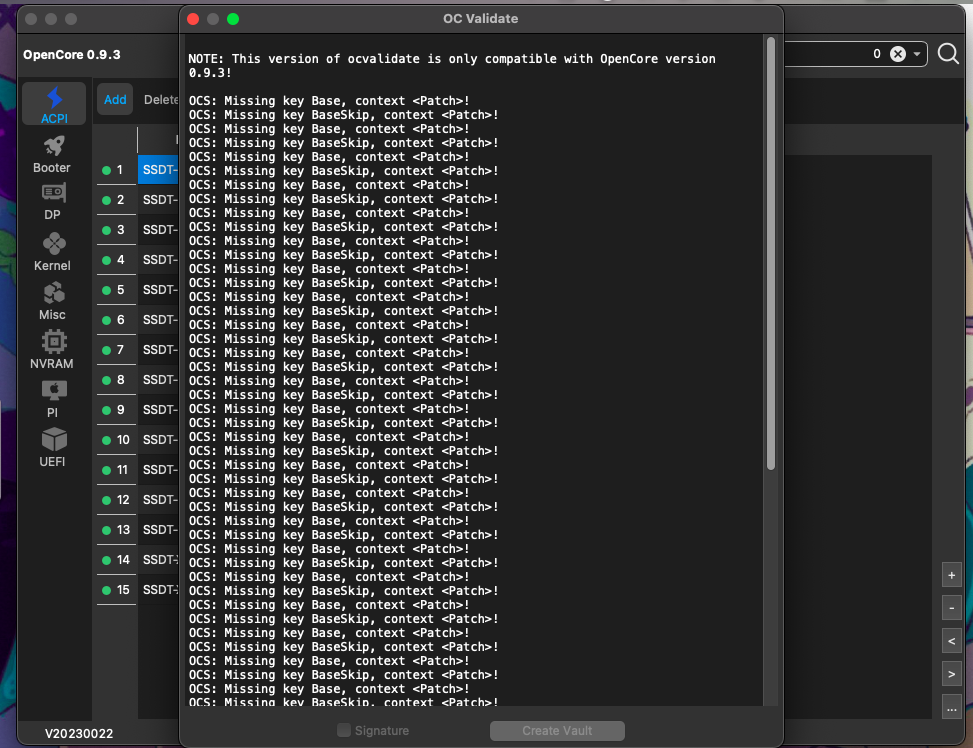Screen dimensions: 973x748
Task: Go to the Misc section
Action: point(52,299)
